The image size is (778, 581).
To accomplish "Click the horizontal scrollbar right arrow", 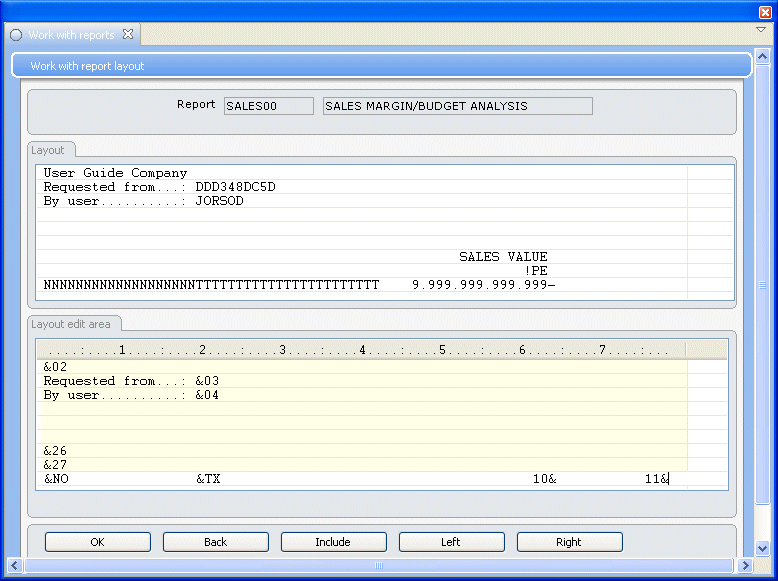I will [x=745, y=566].
